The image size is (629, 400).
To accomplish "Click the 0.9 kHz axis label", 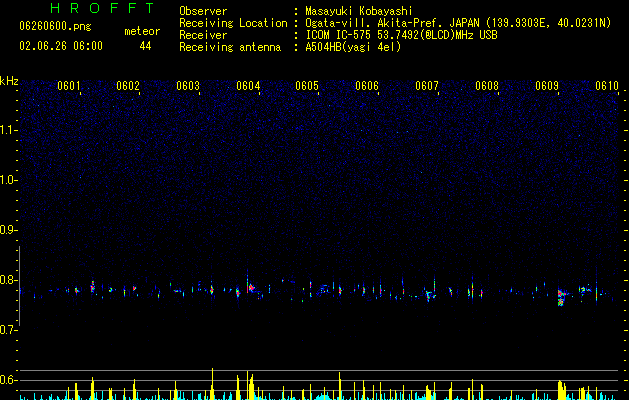I will [x=9, y=230].
